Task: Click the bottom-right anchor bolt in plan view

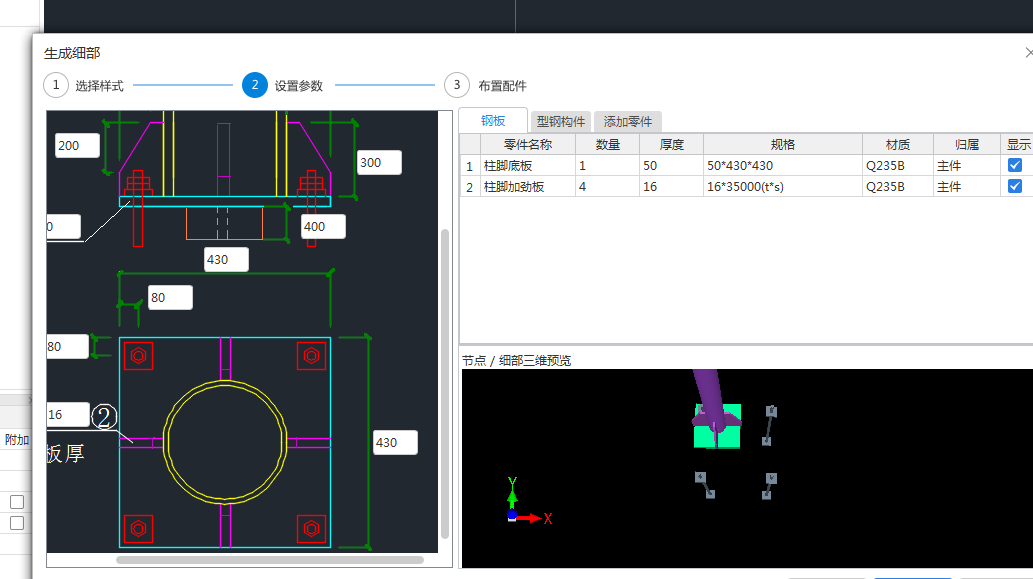Action: pos(312,528)
